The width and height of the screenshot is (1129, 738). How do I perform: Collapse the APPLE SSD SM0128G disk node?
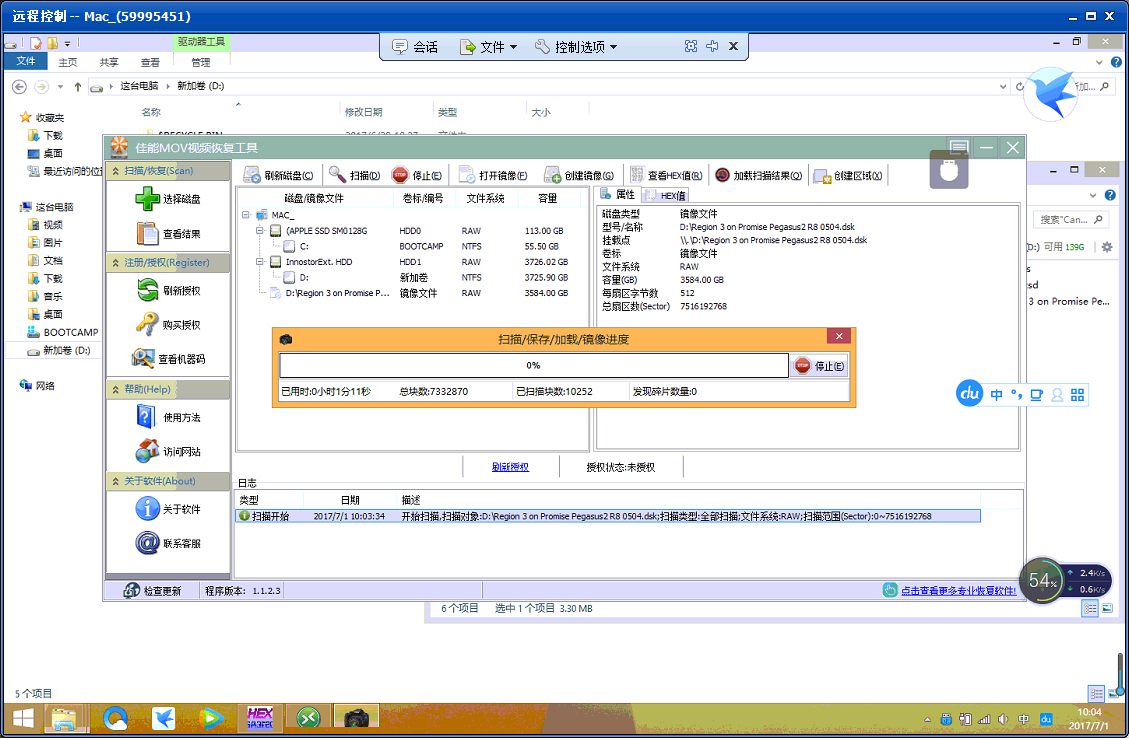click(x=260, y=231)
